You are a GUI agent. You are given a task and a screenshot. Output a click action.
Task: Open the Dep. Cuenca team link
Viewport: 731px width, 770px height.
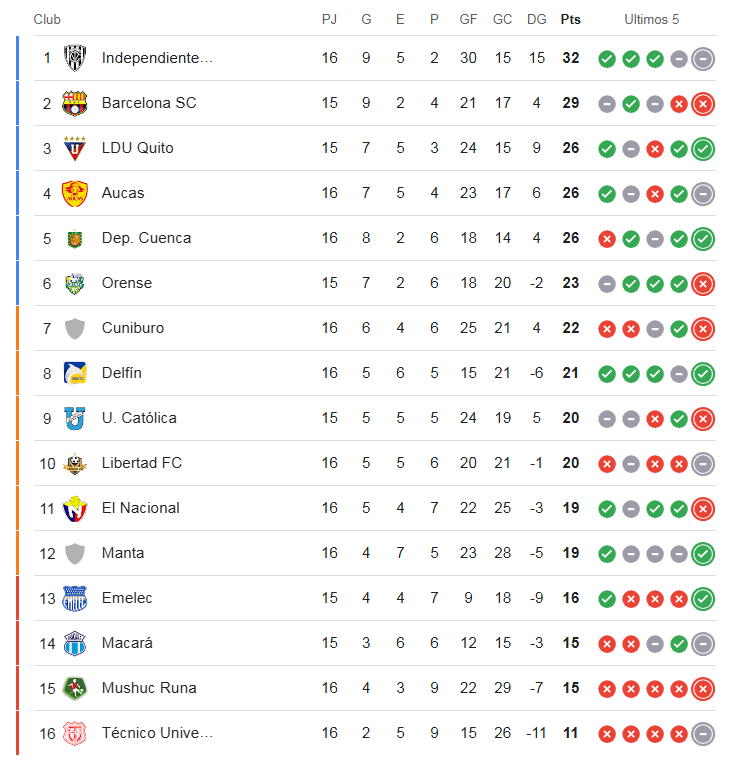pos(146,238)
